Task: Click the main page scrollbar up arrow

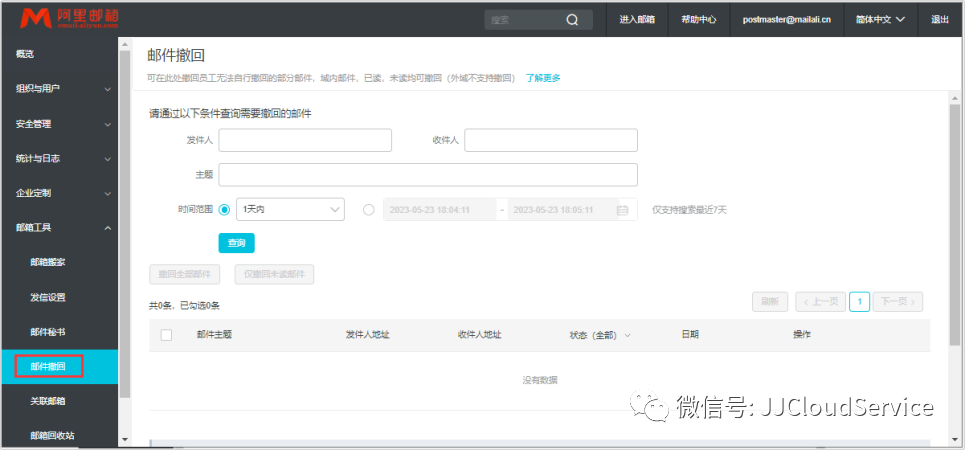Action: pyautogui.click(x=955, y=98)
